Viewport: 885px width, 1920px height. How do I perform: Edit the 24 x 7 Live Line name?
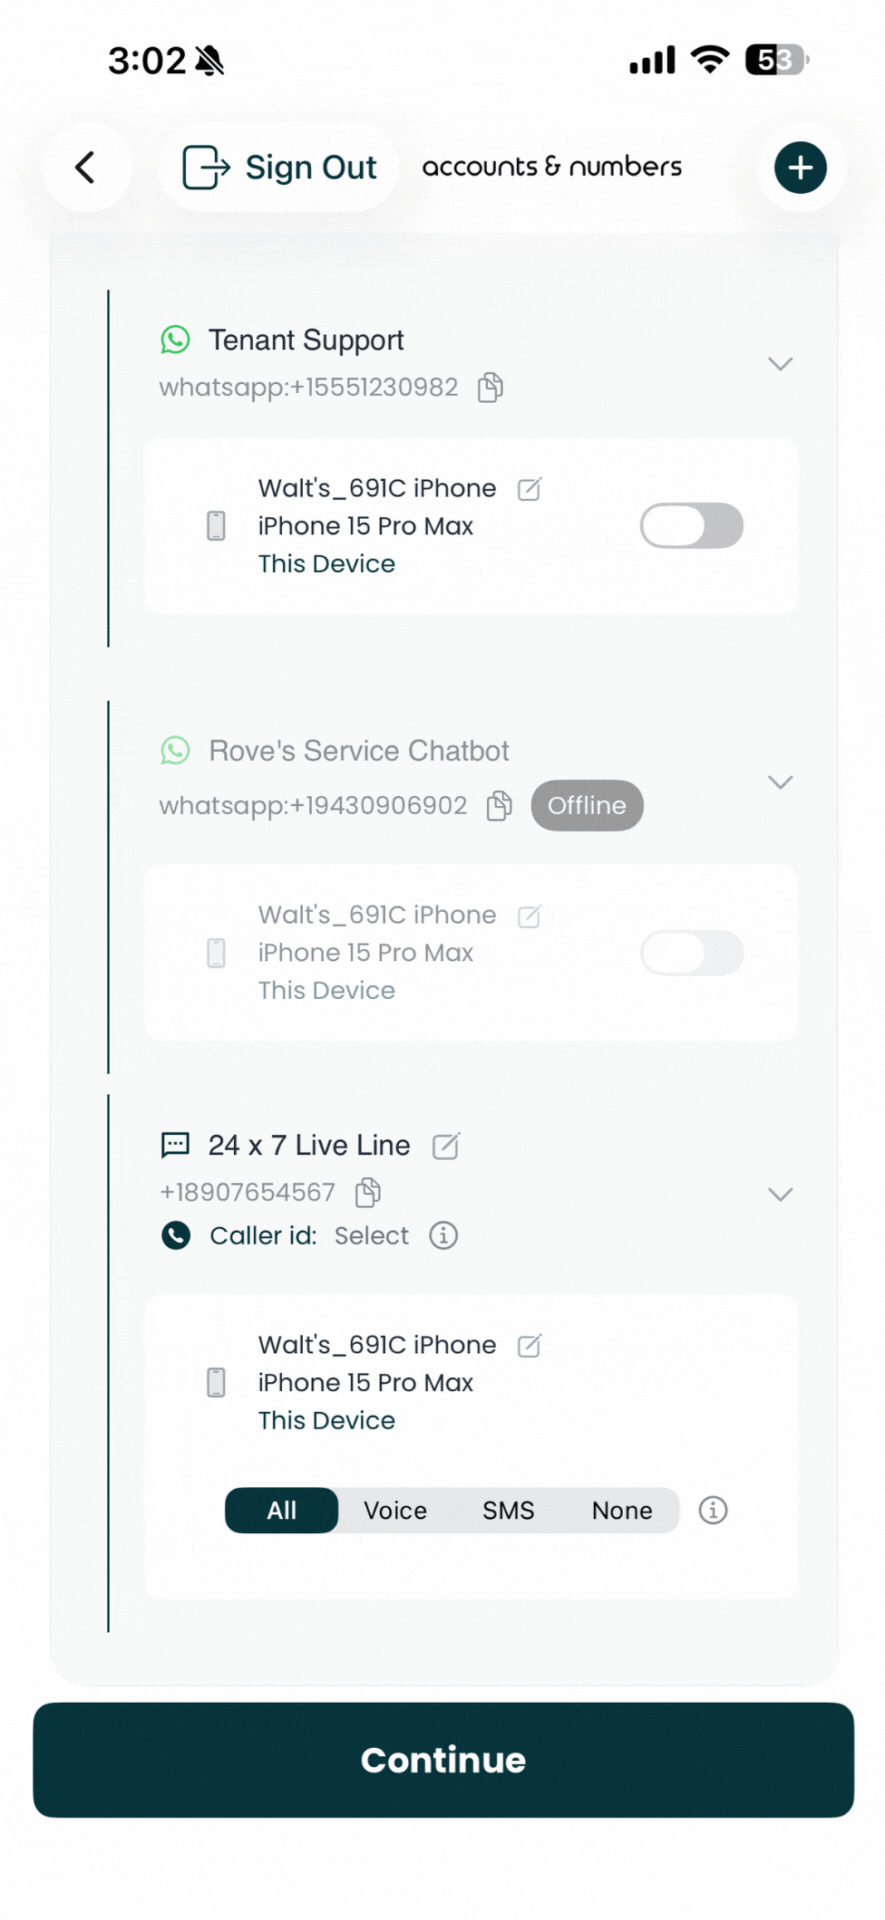point(446,1146)
